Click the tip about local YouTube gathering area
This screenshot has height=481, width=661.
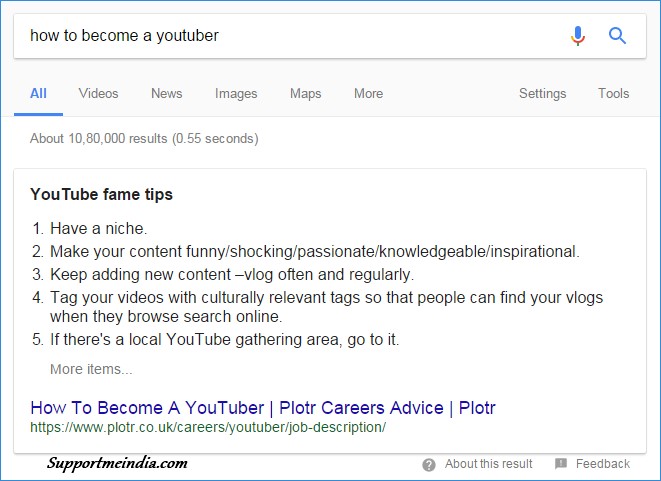coord(224,339)
